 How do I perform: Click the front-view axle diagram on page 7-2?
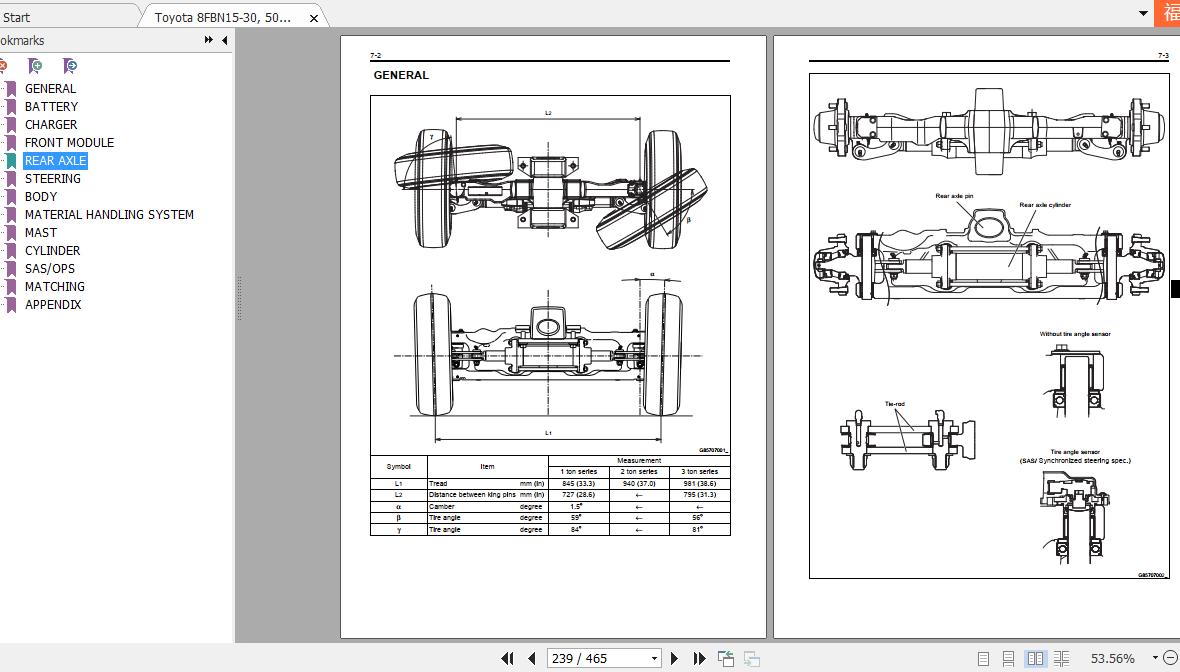click(x=548, y=354)
